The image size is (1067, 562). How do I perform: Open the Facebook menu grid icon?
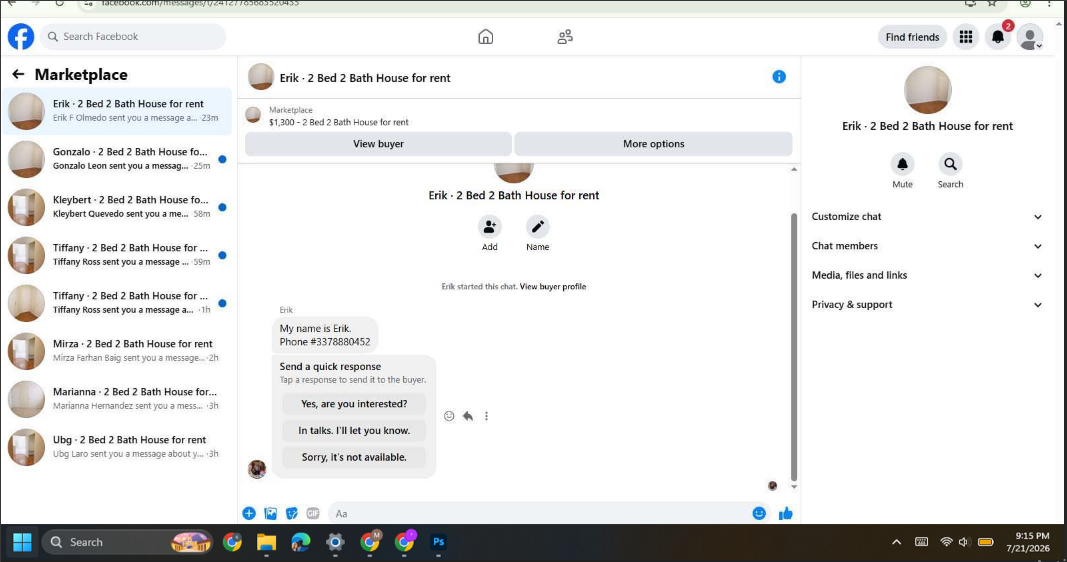(966, 37)
